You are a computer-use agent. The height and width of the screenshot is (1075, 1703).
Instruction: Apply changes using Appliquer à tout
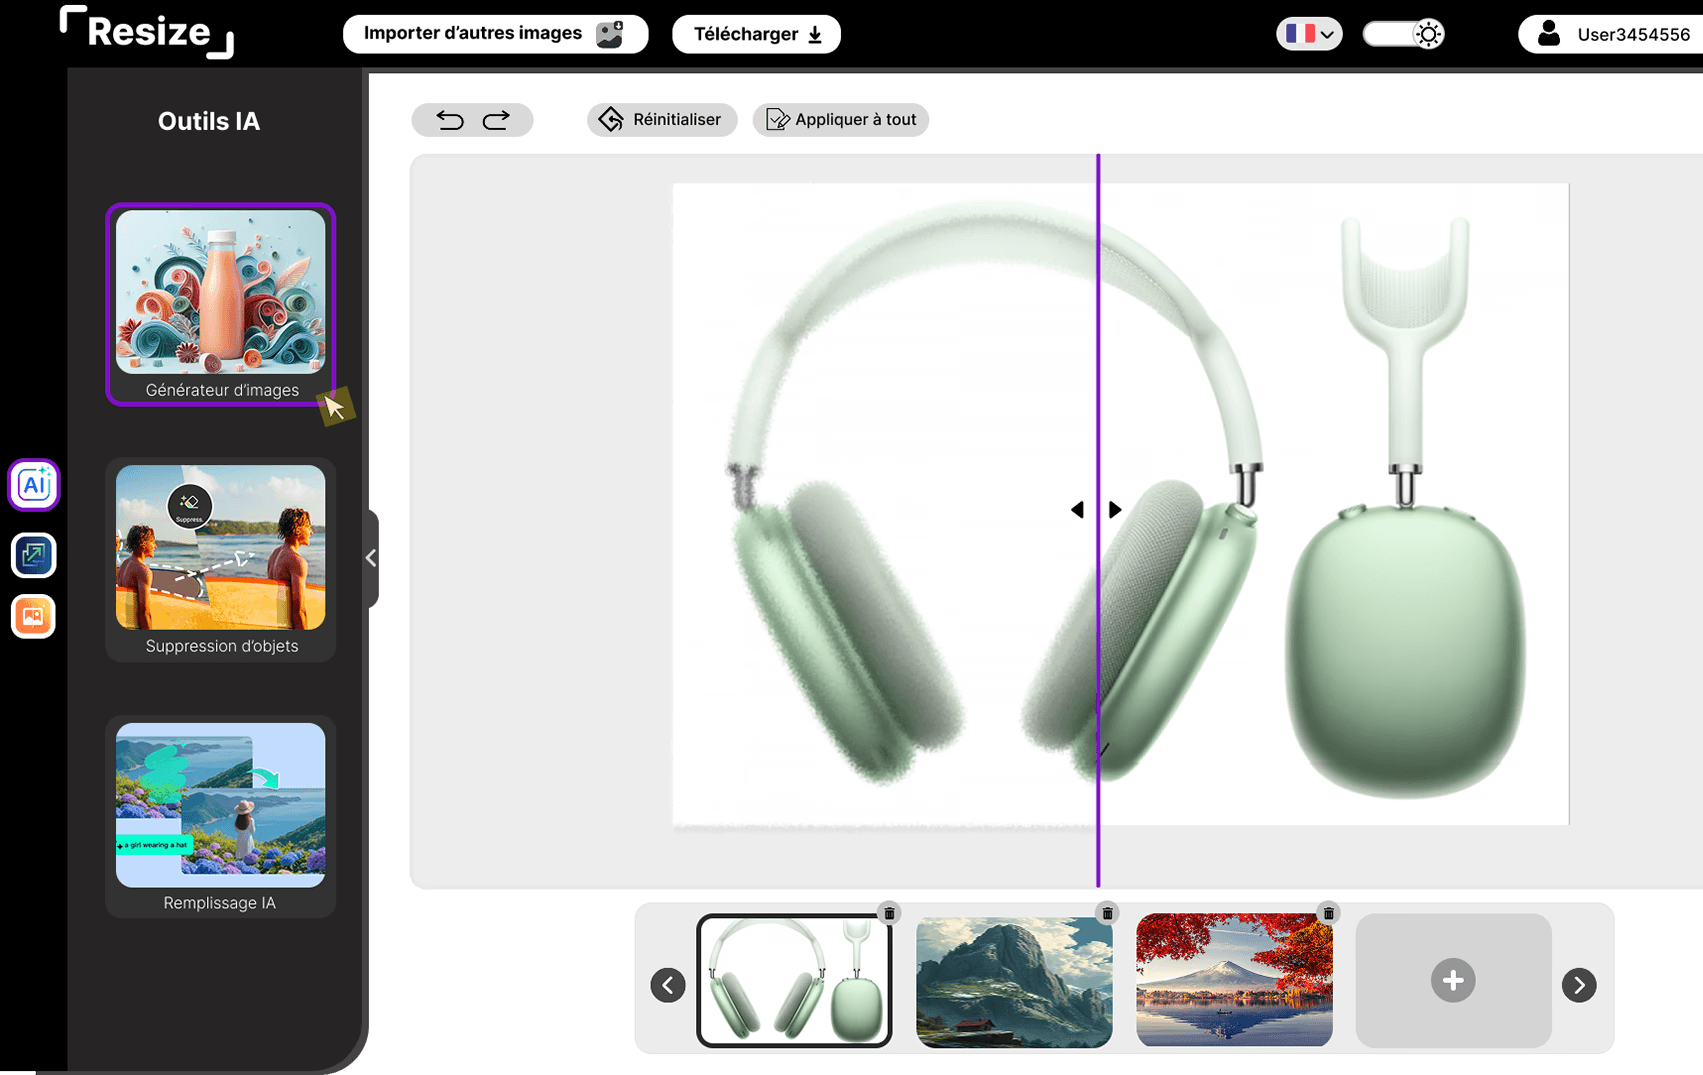tap(840, 119)
